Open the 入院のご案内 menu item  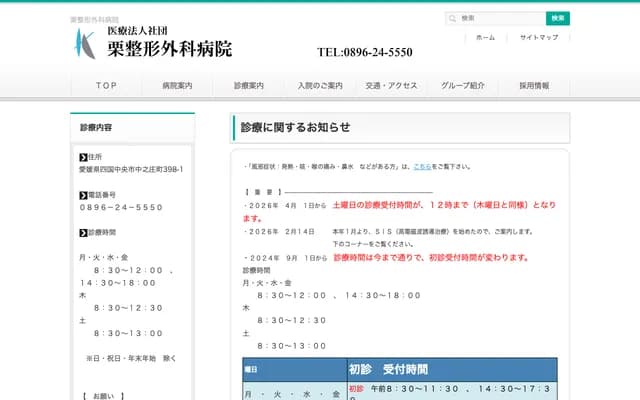click(x=320, y=86)
